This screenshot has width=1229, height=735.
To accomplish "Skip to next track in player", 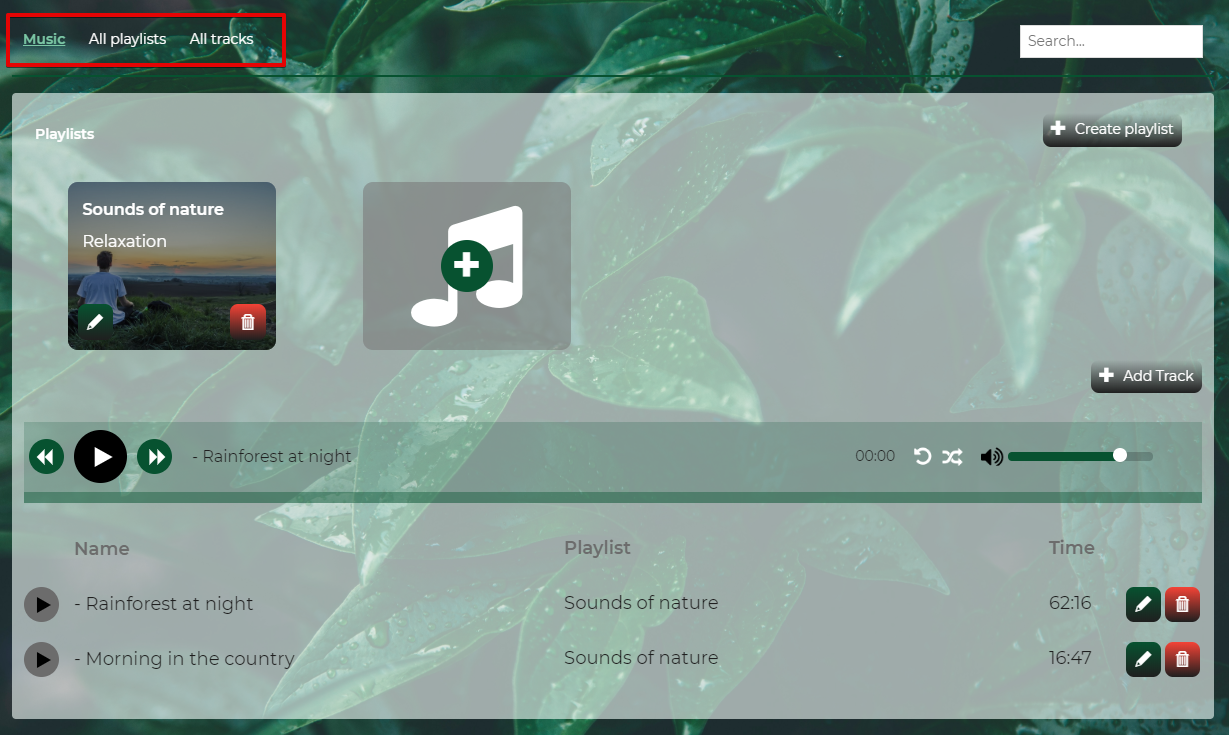I will point(155,457).
